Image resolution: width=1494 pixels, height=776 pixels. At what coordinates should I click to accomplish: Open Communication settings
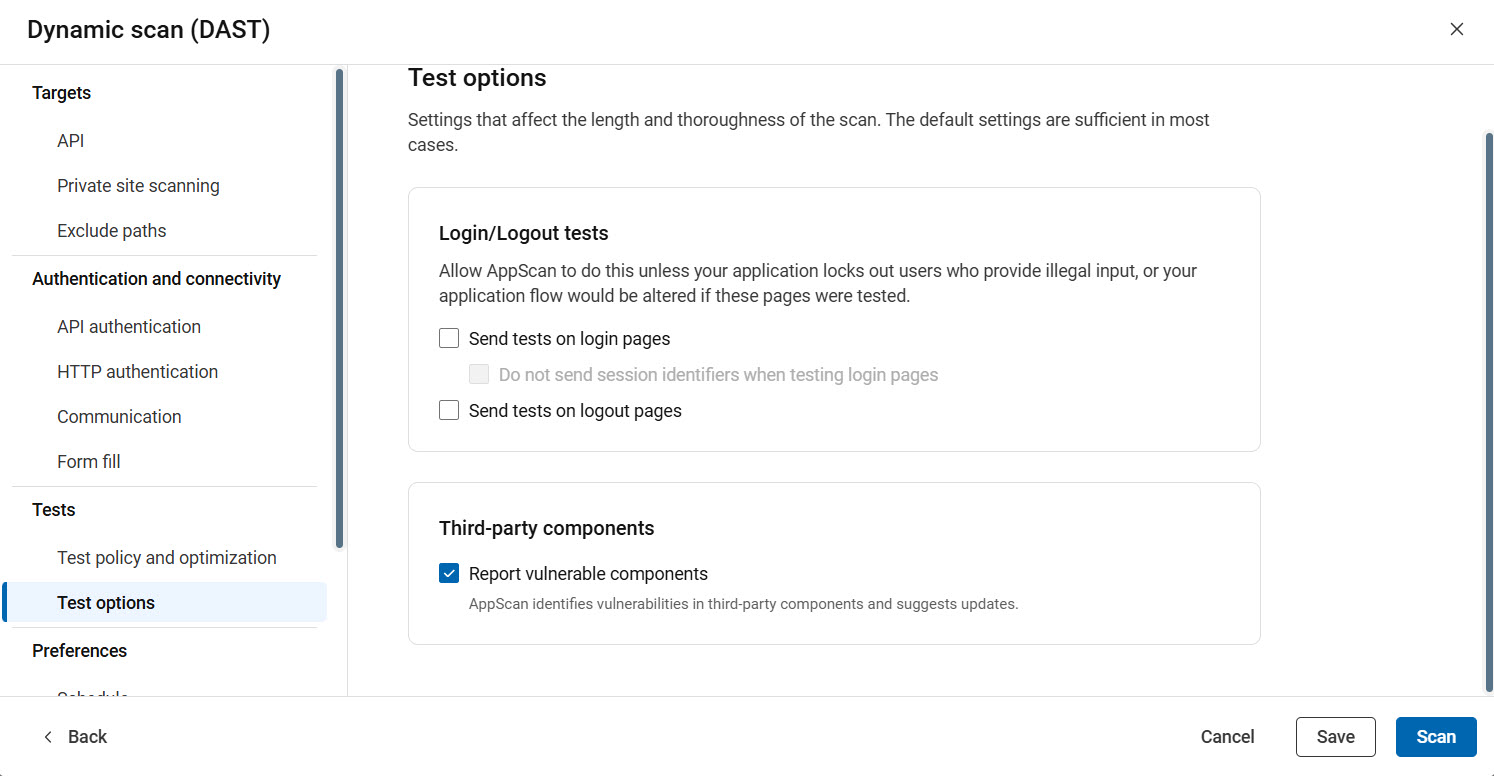[x=119, y=417]
